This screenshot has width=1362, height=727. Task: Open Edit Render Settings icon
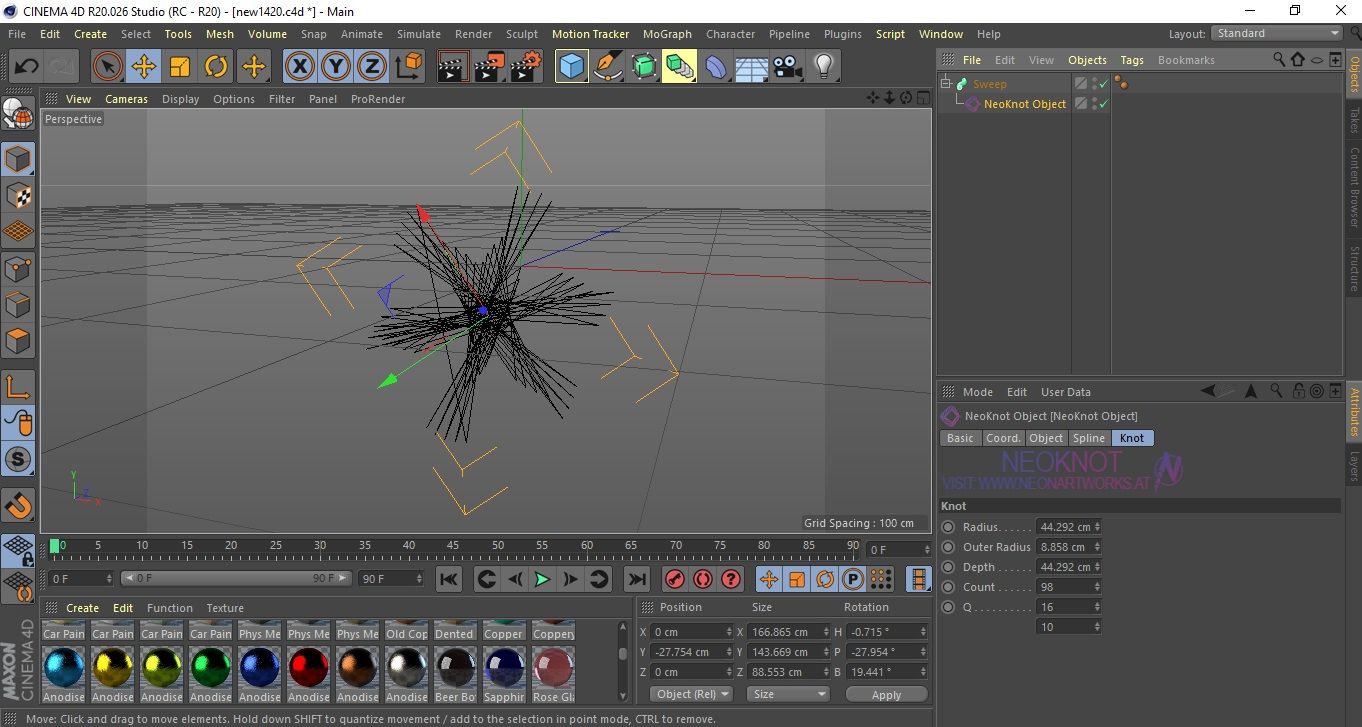point(525,67)
